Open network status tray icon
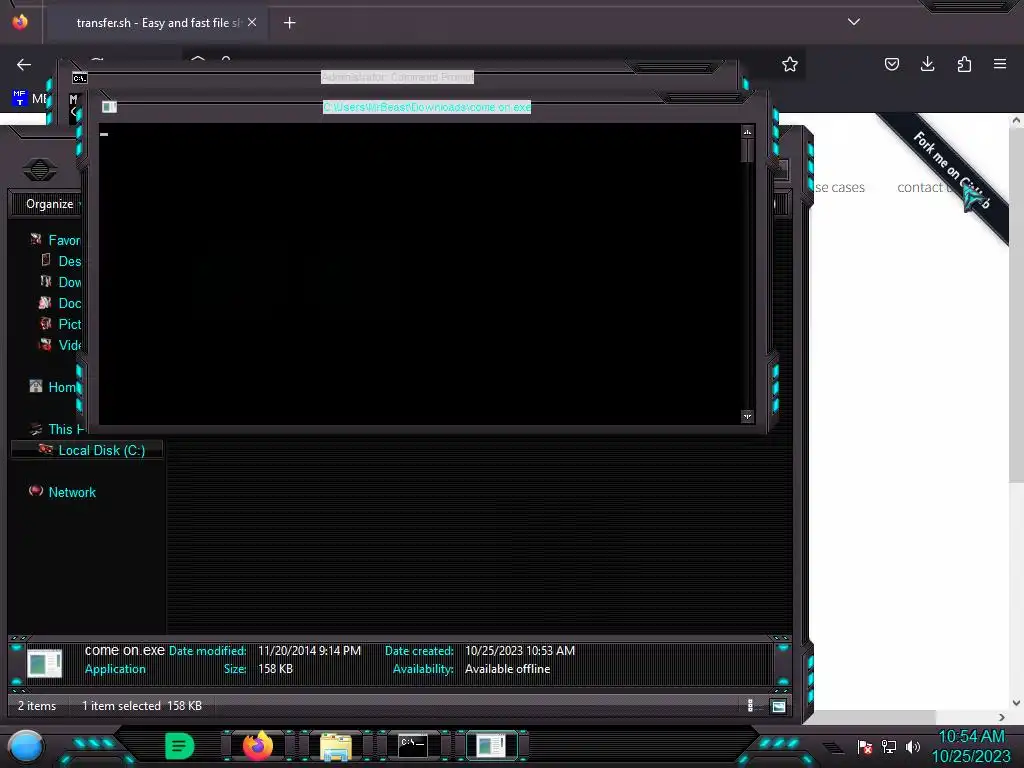 point(888,746)
